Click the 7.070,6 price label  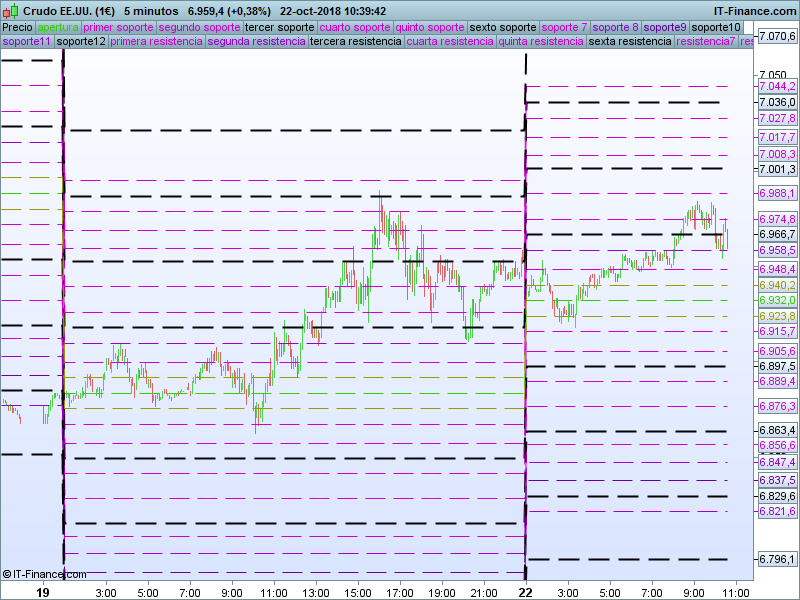pyautogui.click(x=777, y=36)
